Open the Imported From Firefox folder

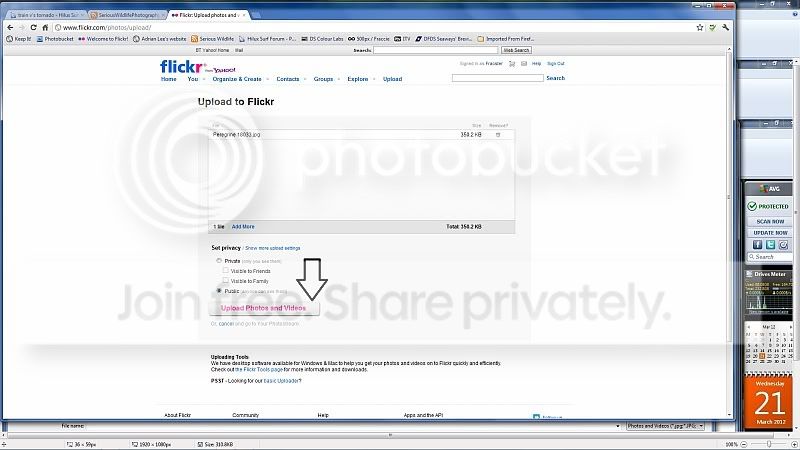506,39
